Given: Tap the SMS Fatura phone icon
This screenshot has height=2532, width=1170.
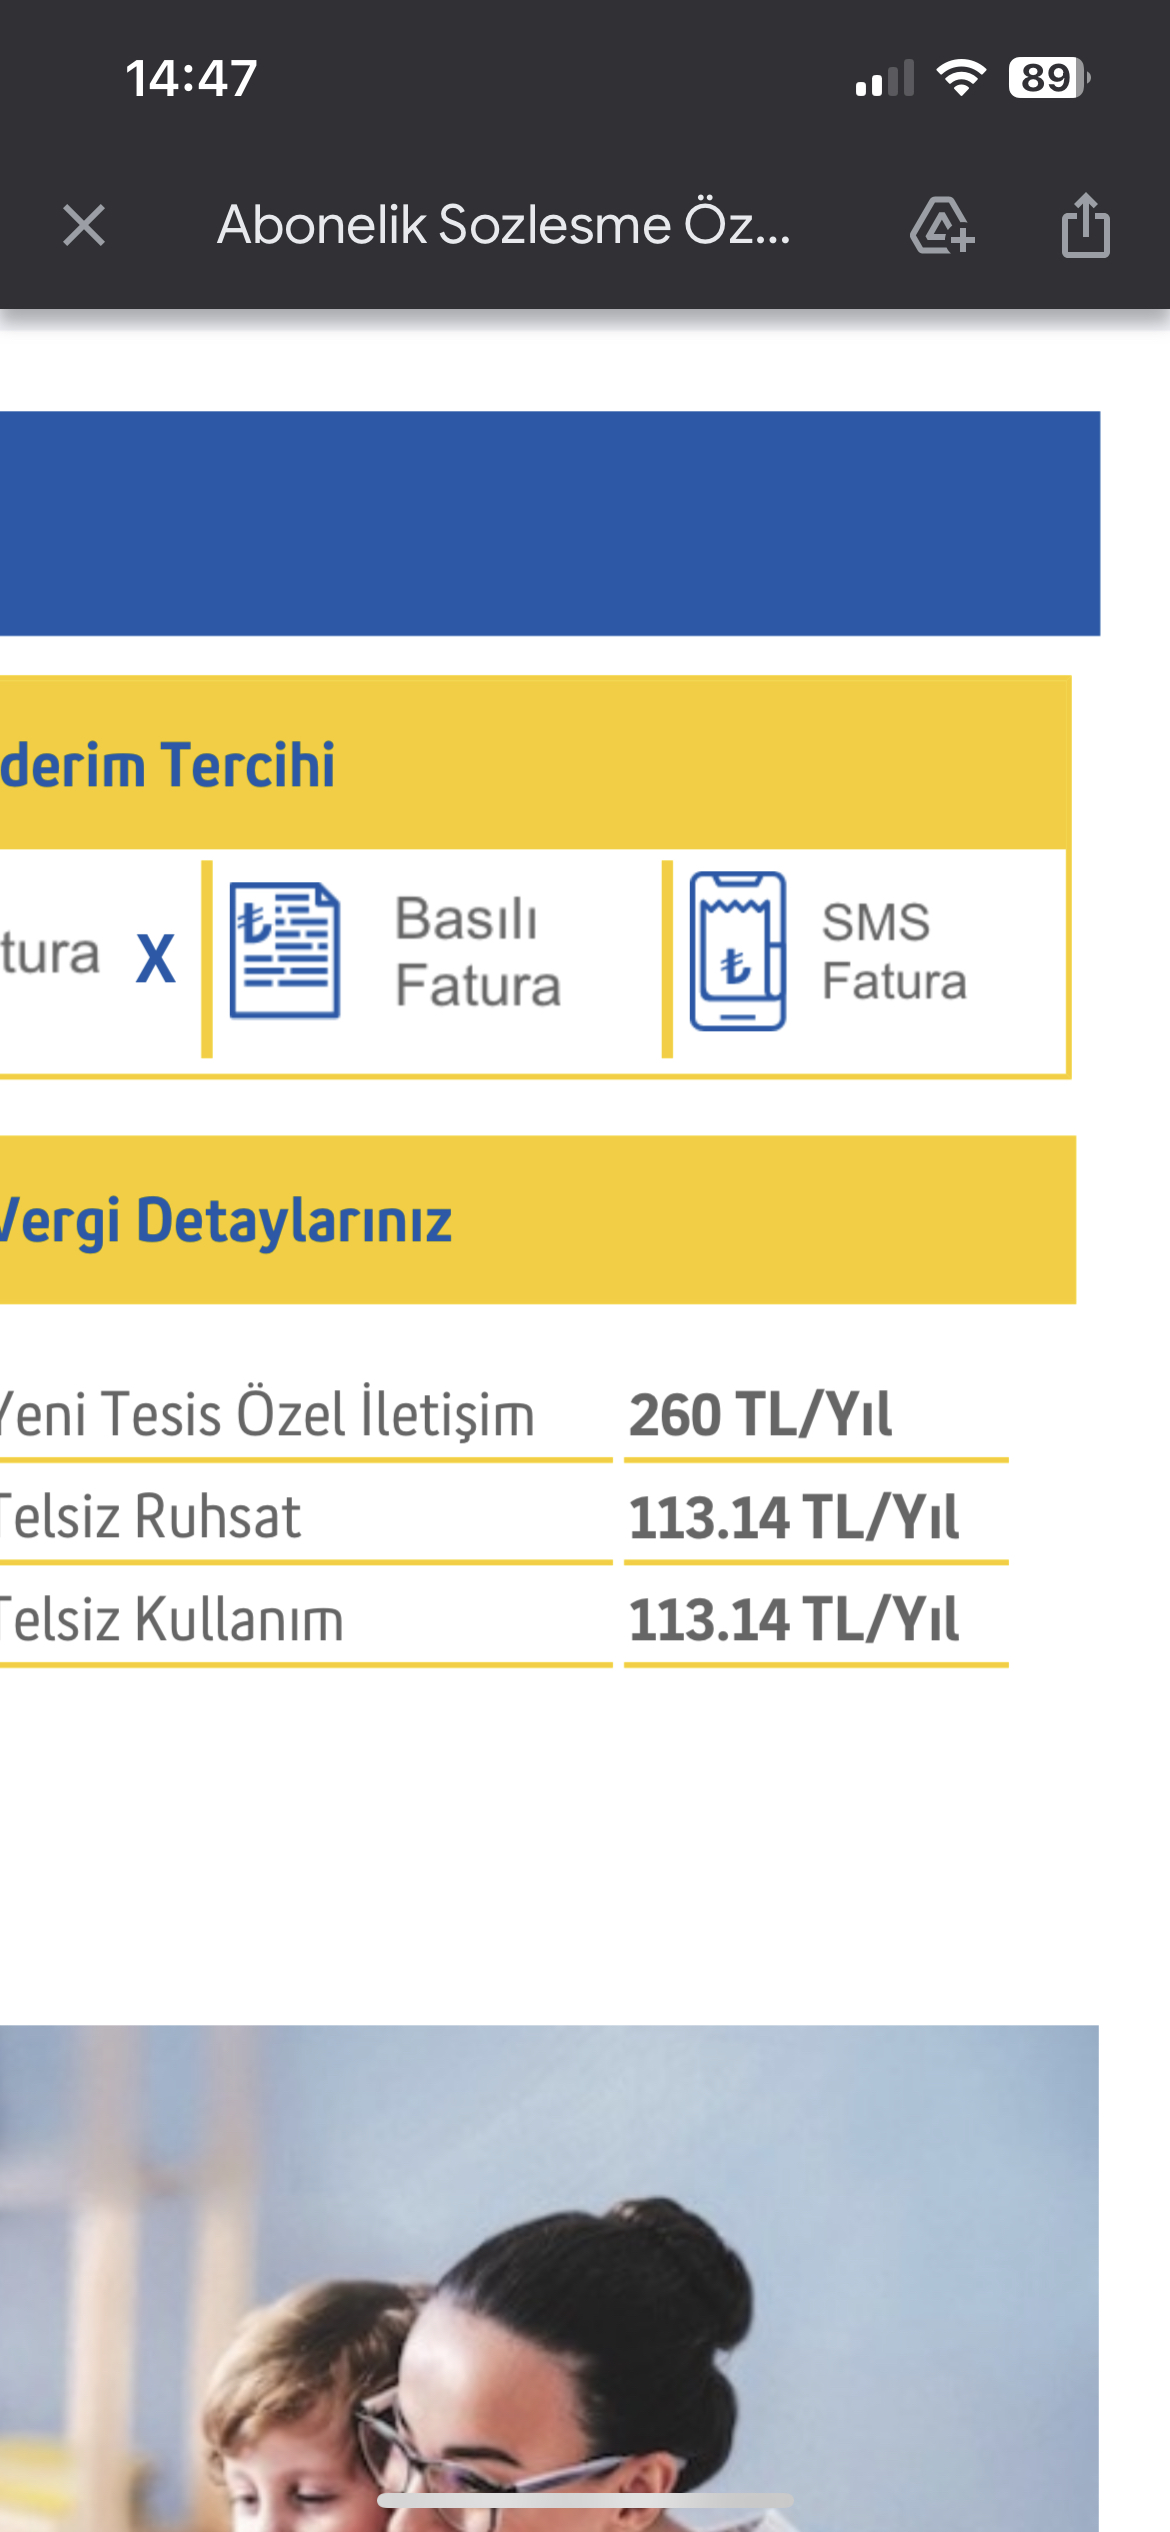Looking at the screenshot, I should click(738, 950).
